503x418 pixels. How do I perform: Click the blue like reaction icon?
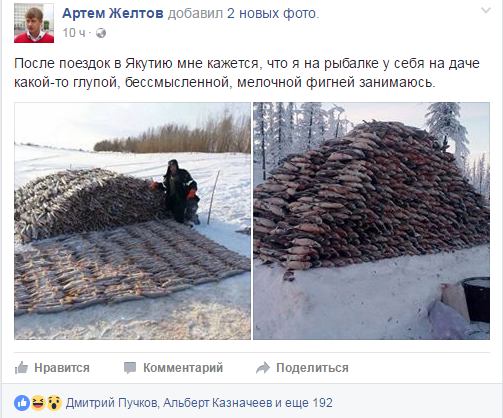point(22,403)
